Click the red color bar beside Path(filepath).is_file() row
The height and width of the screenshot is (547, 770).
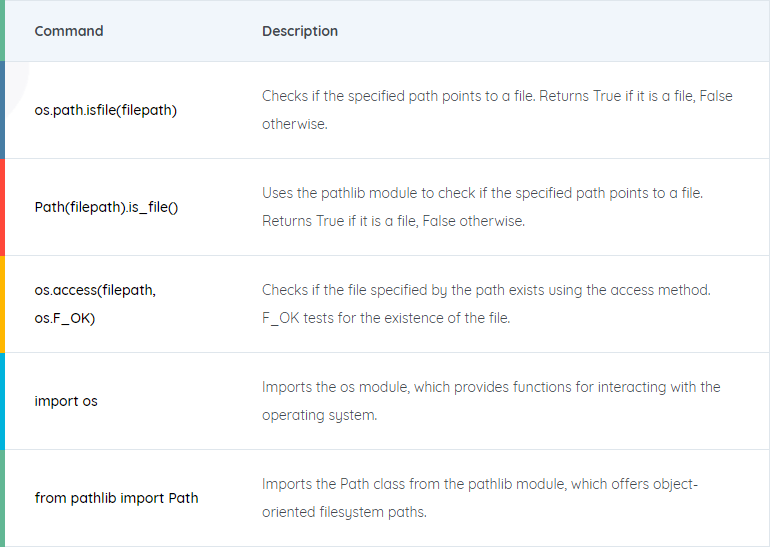(2, 207)
